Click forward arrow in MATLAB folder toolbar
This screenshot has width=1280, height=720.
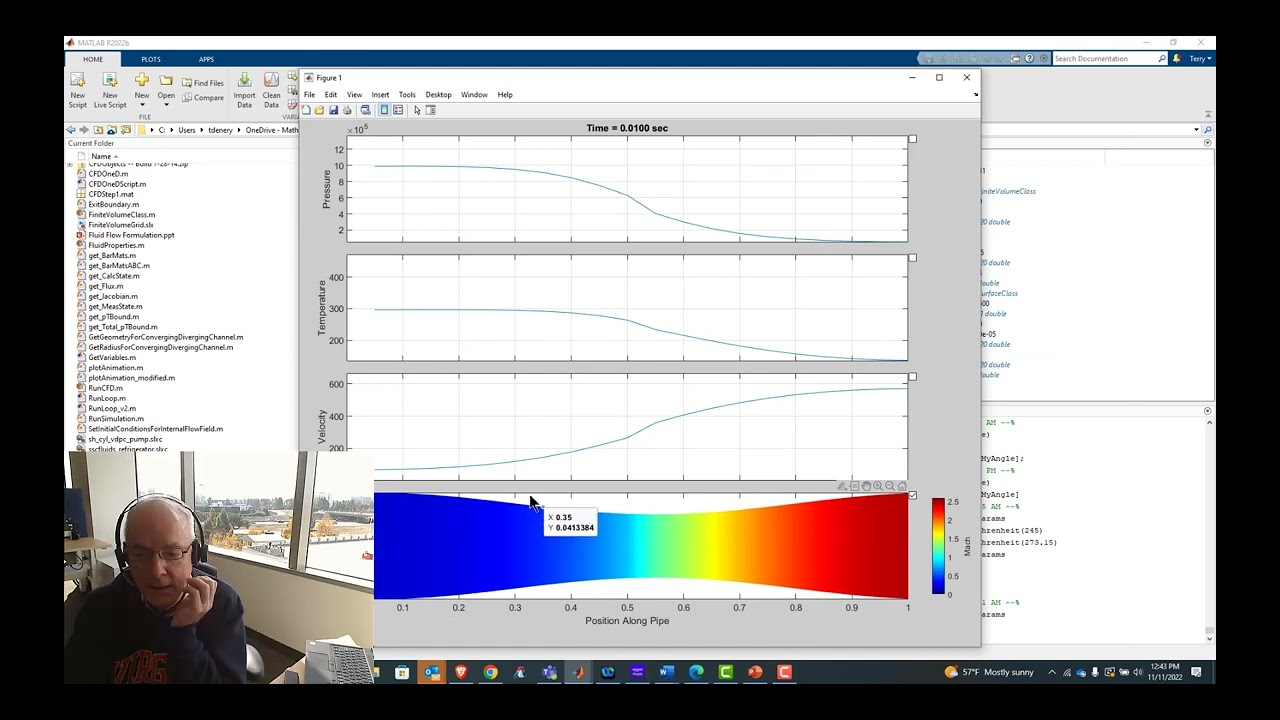tap(83, 130)
